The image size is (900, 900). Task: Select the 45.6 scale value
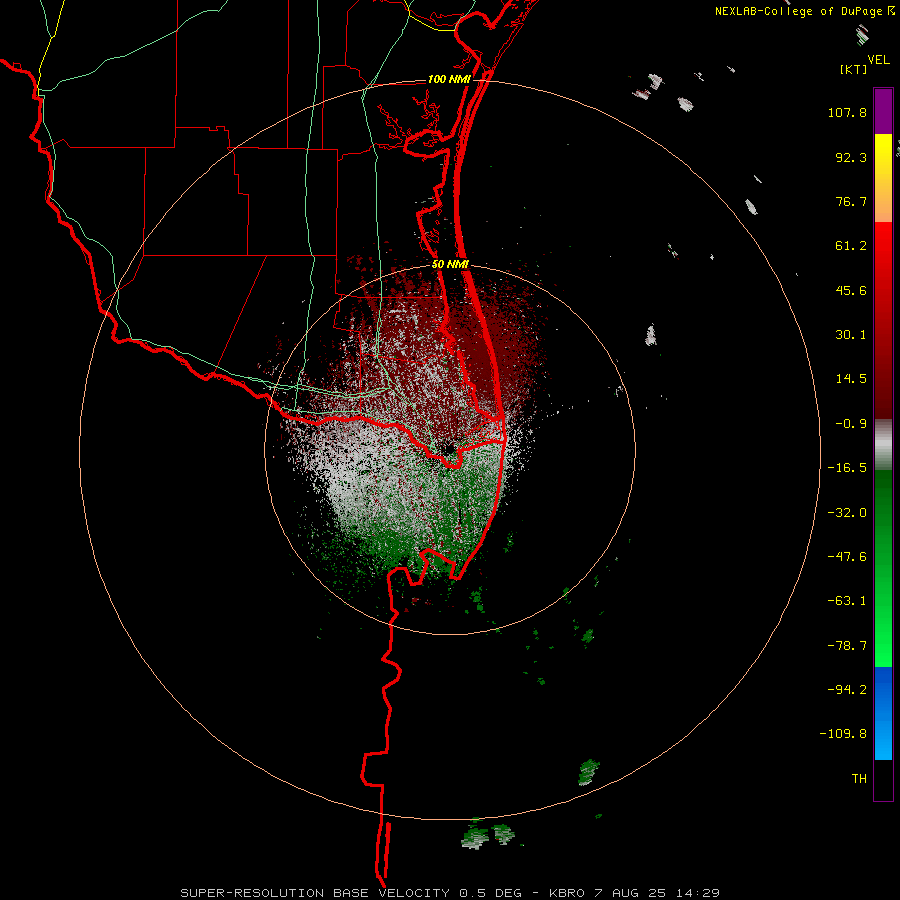pyautogui.click(x=851, y=290)
